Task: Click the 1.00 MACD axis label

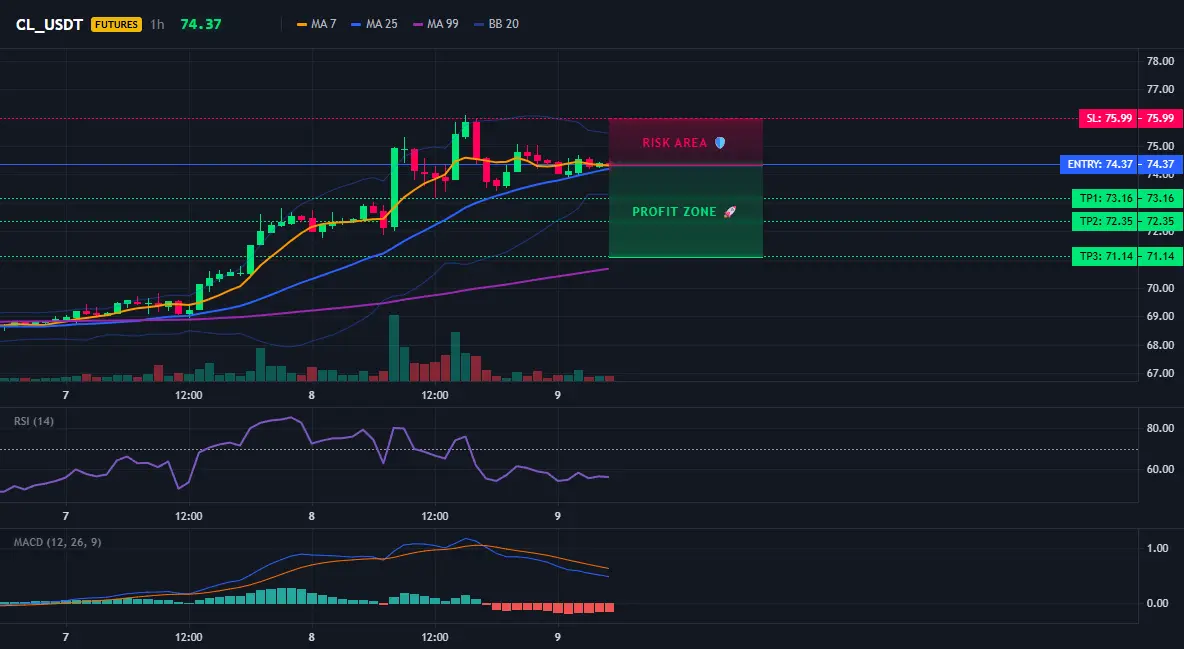Action: point(1158,549)
